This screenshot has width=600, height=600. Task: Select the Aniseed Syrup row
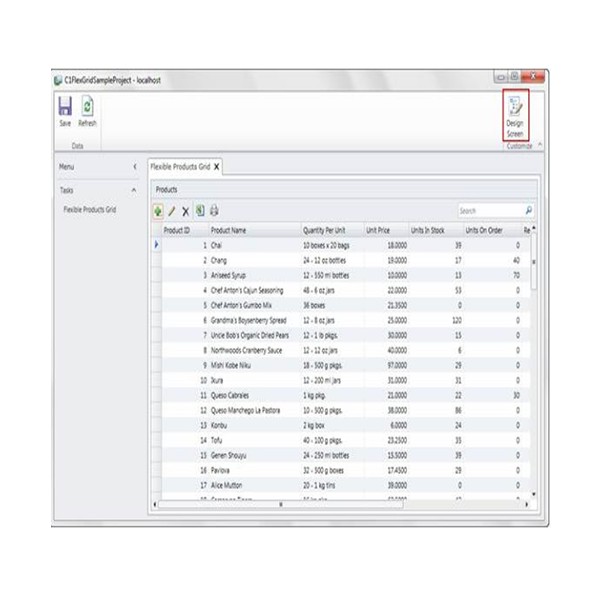[232, 274]
